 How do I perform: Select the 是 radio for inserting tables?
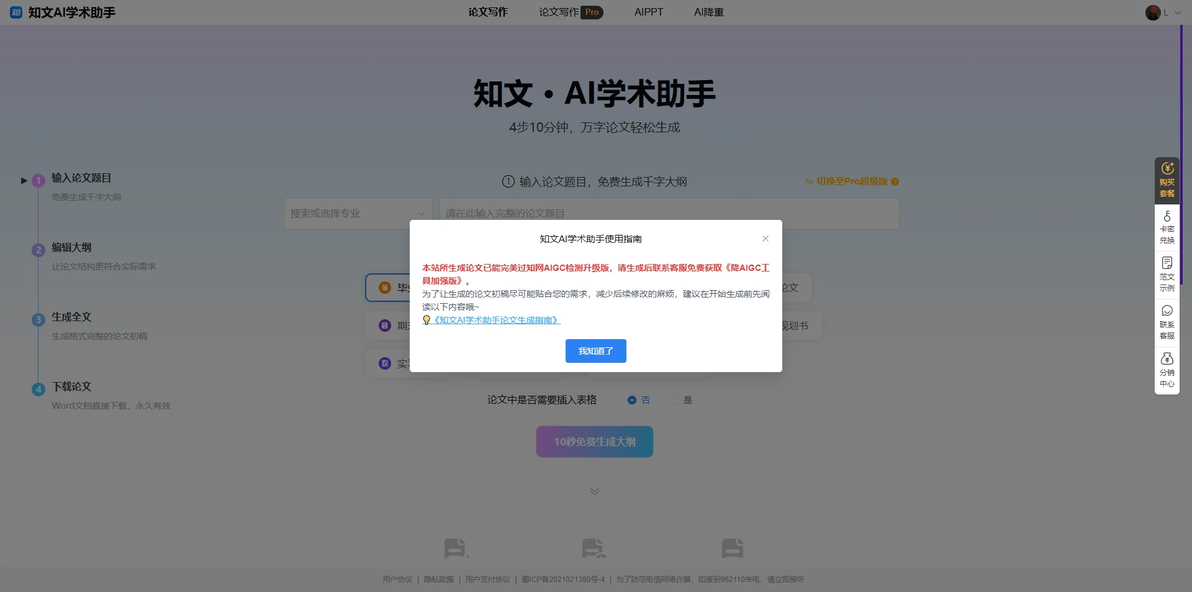tap(674, 400)
